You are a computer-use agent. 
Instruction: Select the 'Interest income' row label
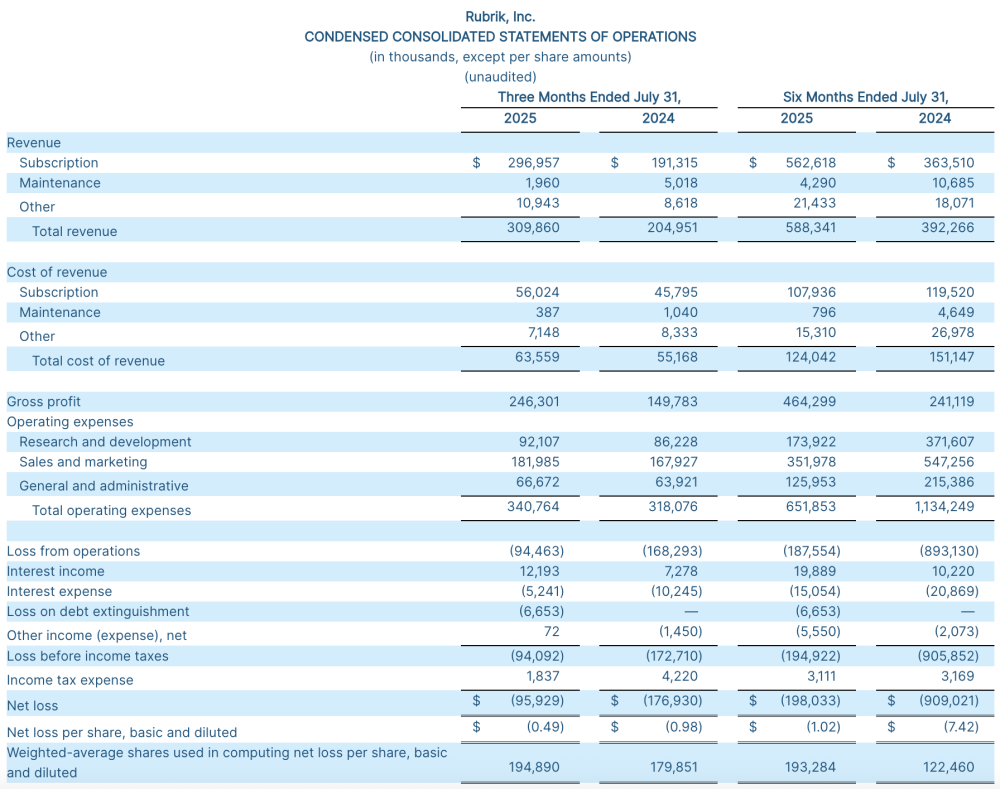[x=55, y=571]
